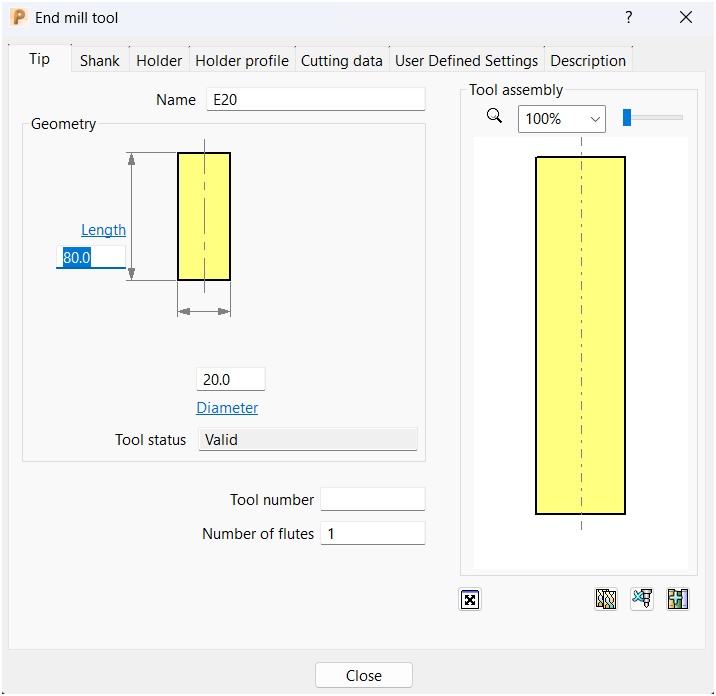Viewport: 716px width, 696px height.
Task: Click the add tool to database icon
Action: (x=678, y=599)
